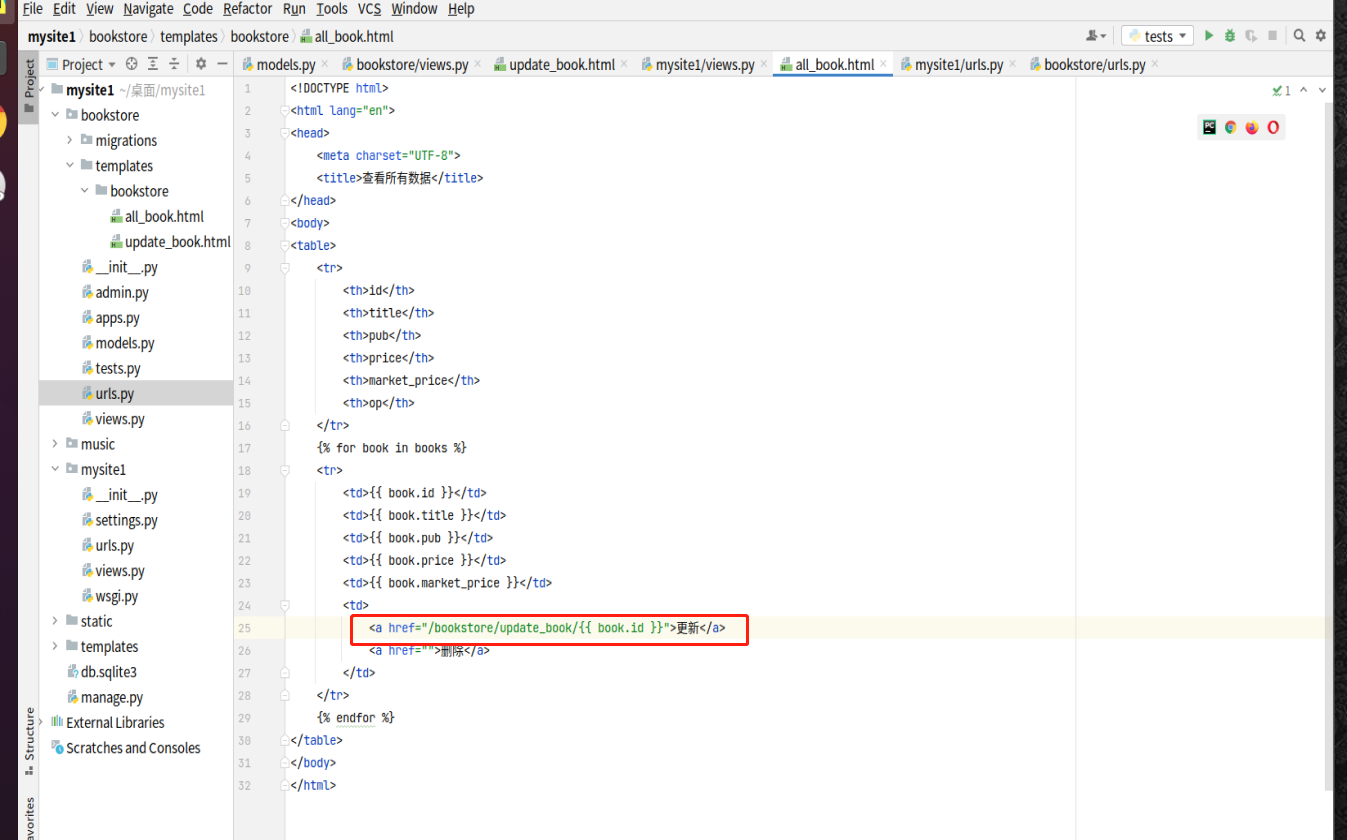Image resolution: width=1347 pixels, height=840 pixels.
Task: Open IDE settings gear in top toolbar
Action: [1321, 36]
